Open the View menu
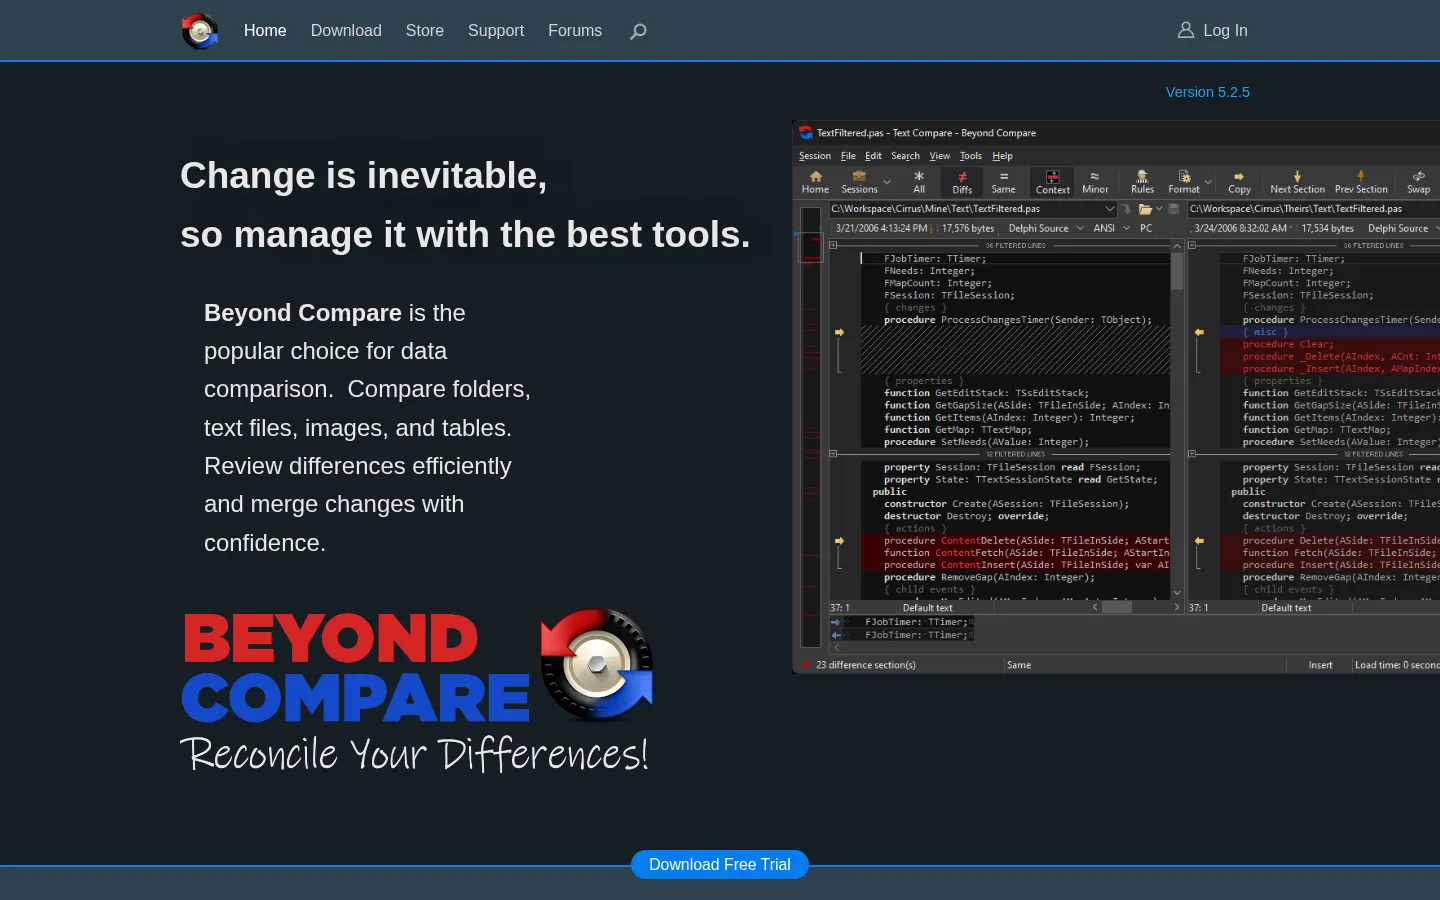 pos(940,156)
